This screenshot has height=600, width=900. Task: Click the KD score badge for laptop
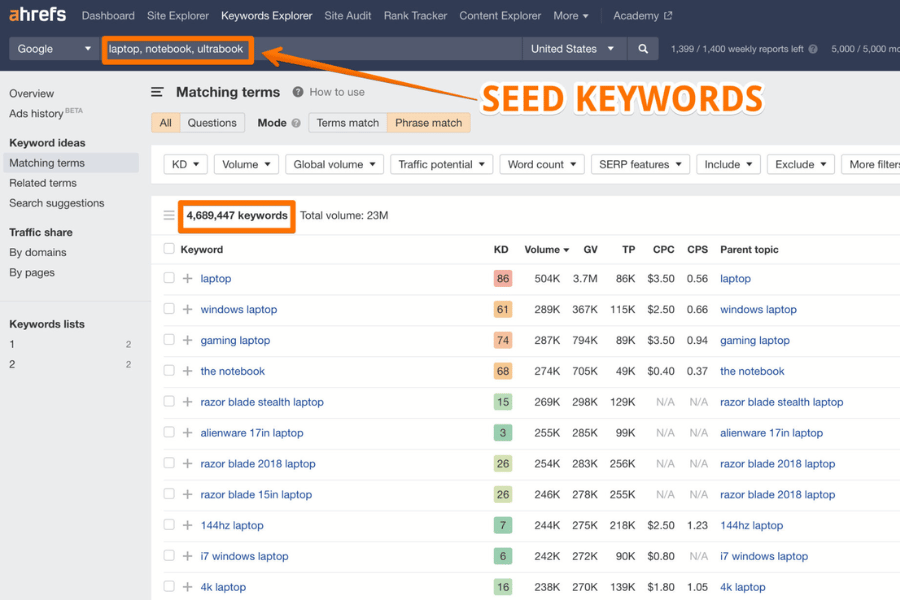(x=502, y=278)
